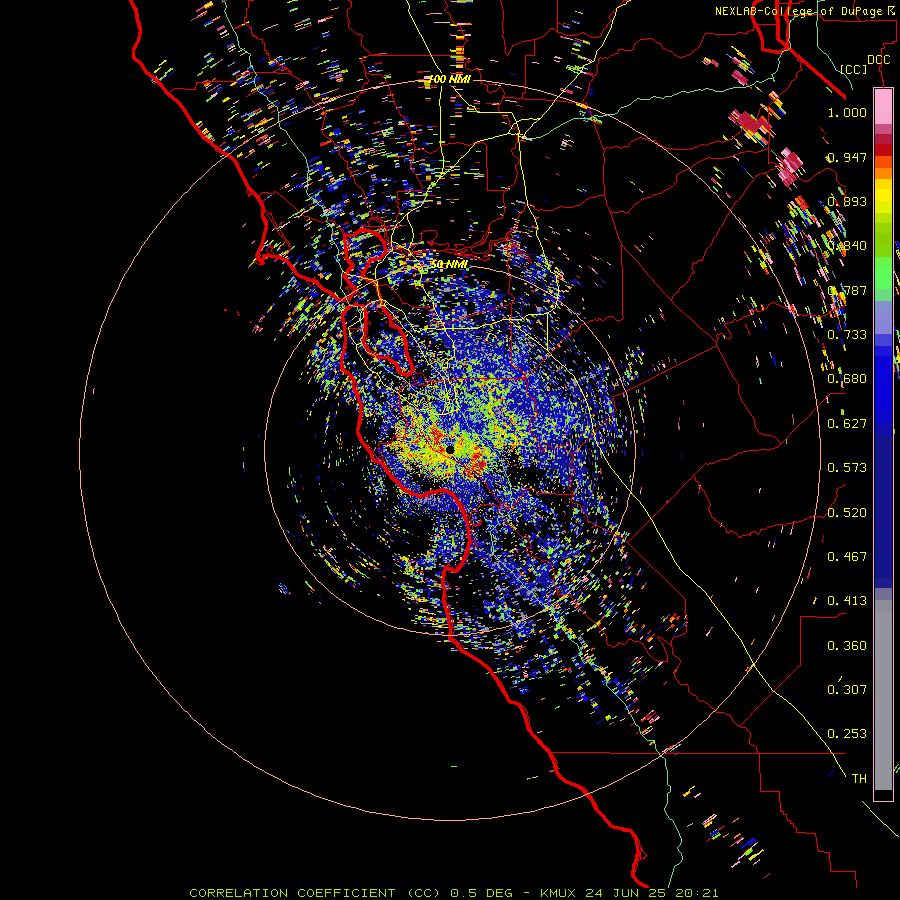Click the 0.520 legend value
The image size is (900, 900).
847,513
